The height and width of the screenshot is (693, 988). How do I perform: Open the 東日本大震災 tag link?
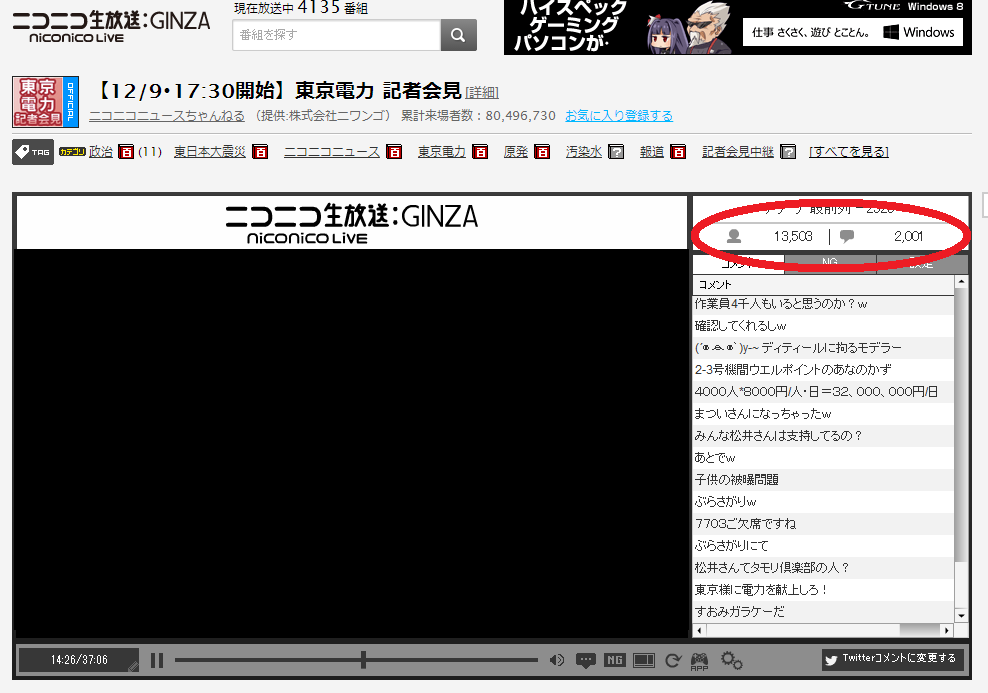click(210, 152)
